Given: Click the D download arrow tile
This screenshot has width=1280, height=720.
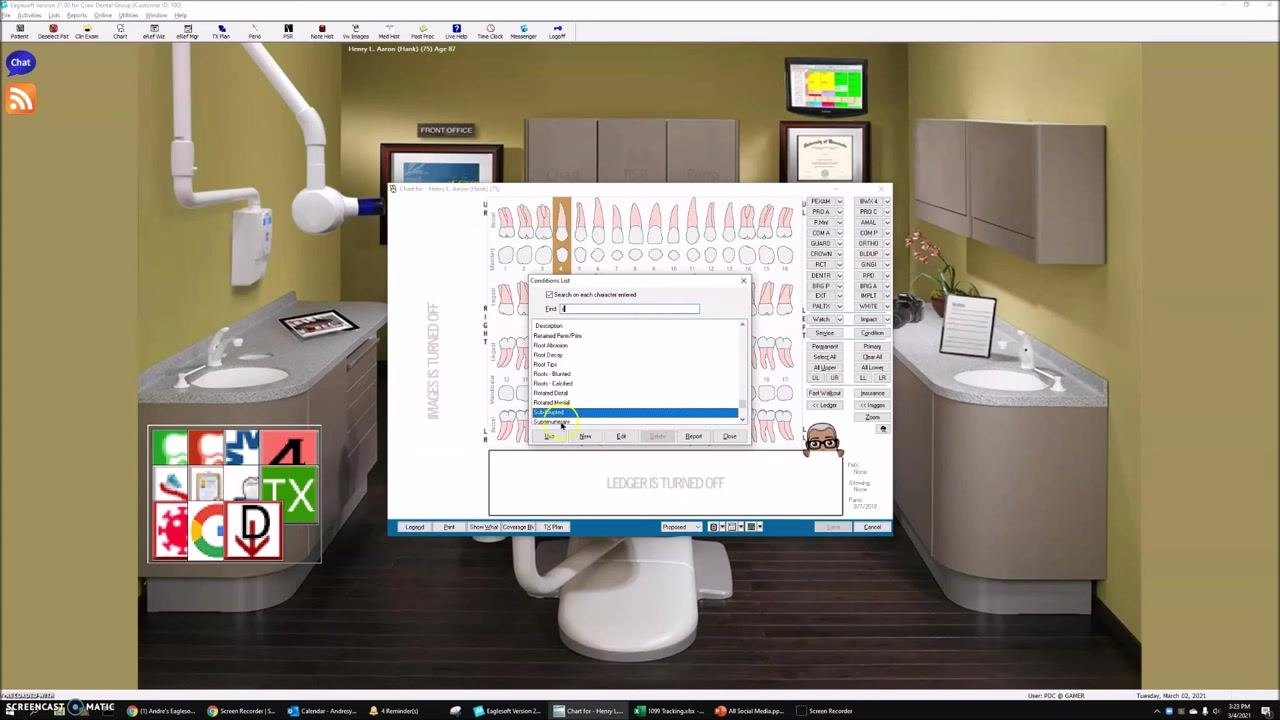Looking at the screenshot, I should 254,530.
